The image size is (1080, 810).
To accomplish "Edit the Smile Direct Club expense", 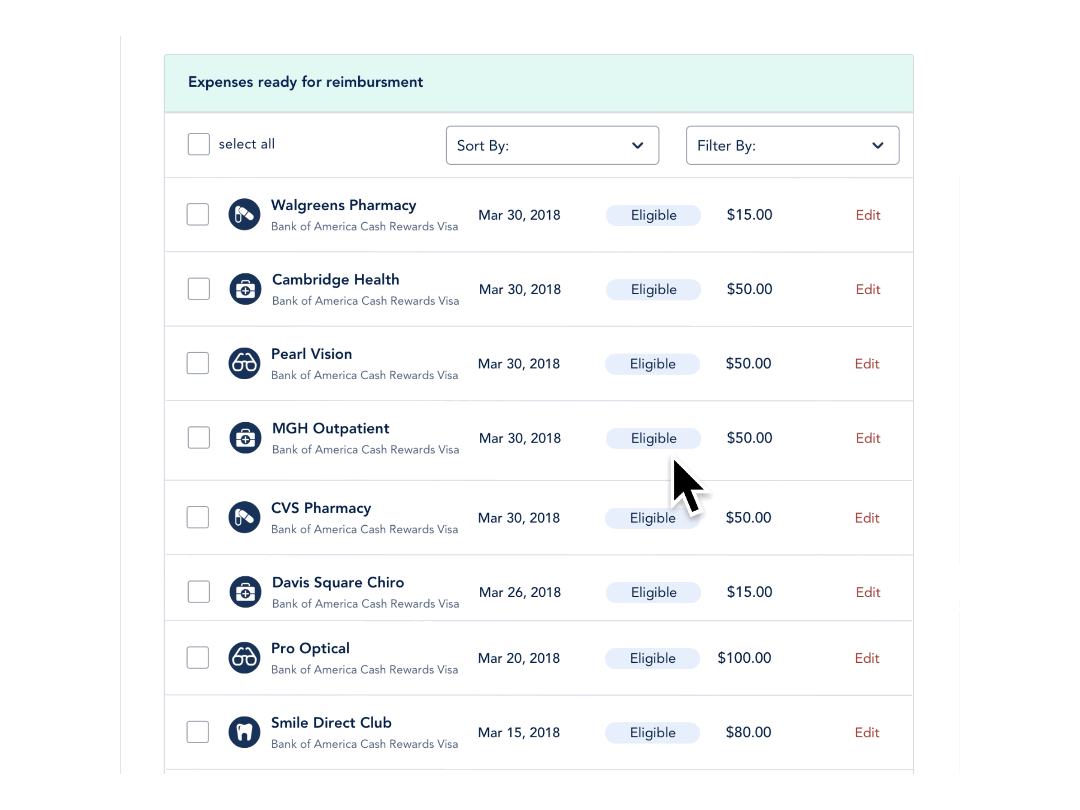I will 867,733.
